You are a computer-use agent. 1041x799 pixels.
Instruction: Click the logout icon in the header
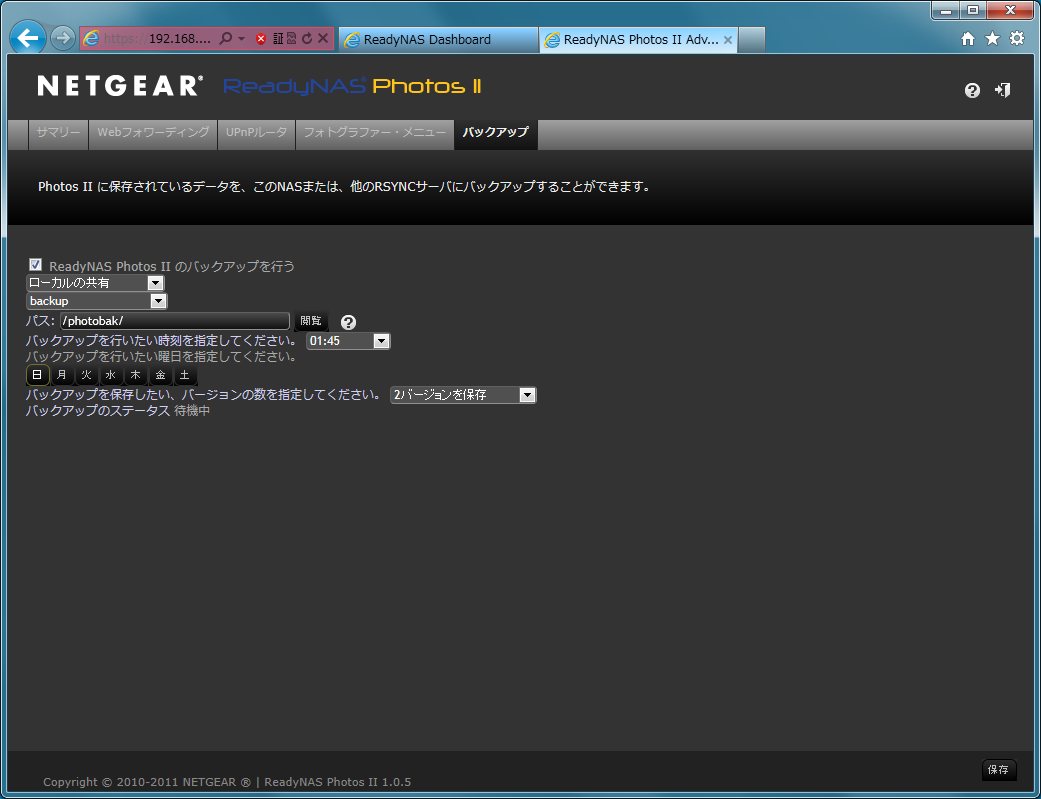point(1002,90)
